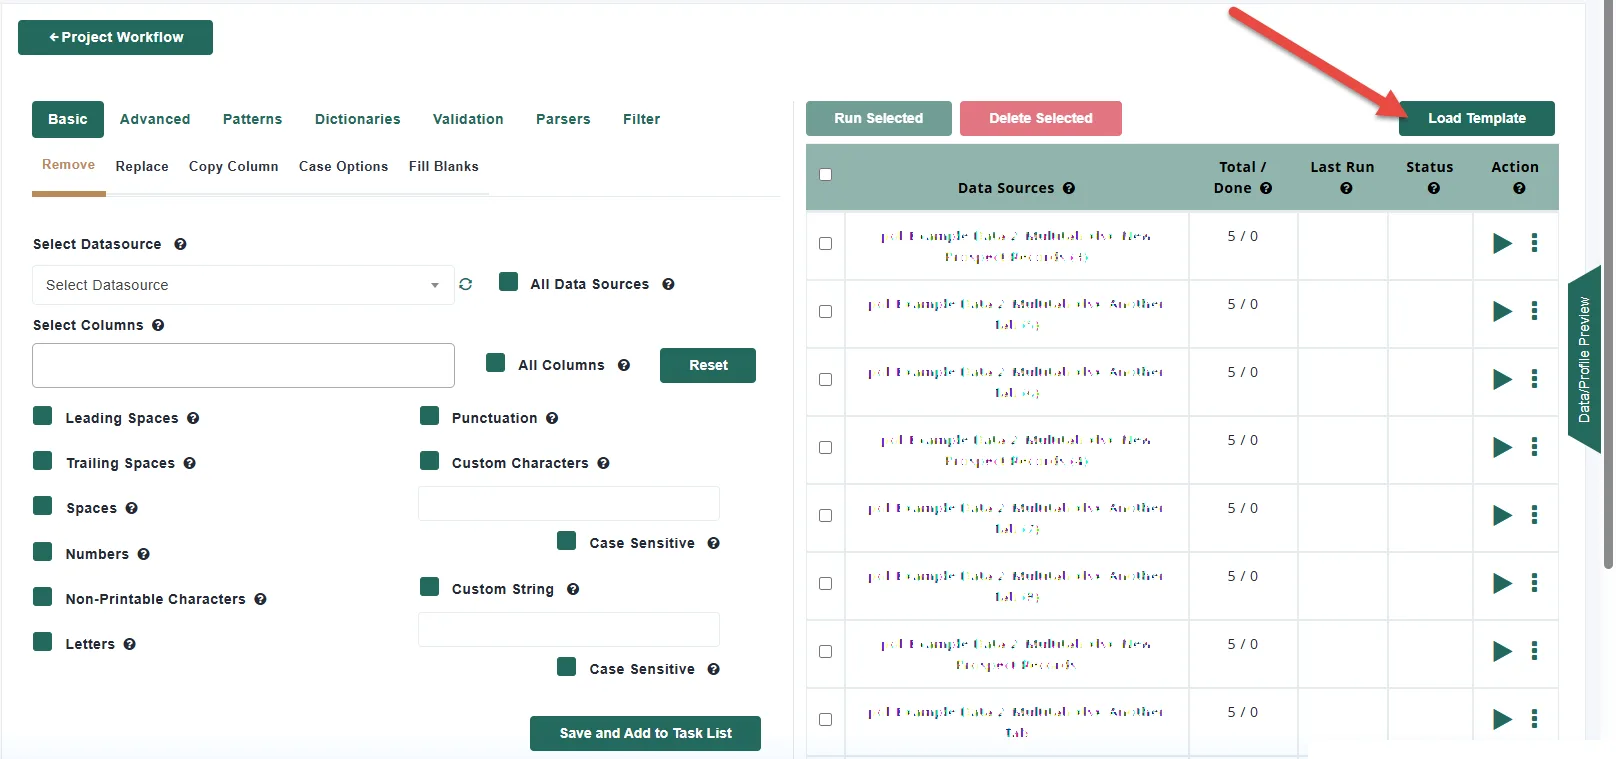
Task: Show the Punctuation help icon
Action: pos(552,418)
